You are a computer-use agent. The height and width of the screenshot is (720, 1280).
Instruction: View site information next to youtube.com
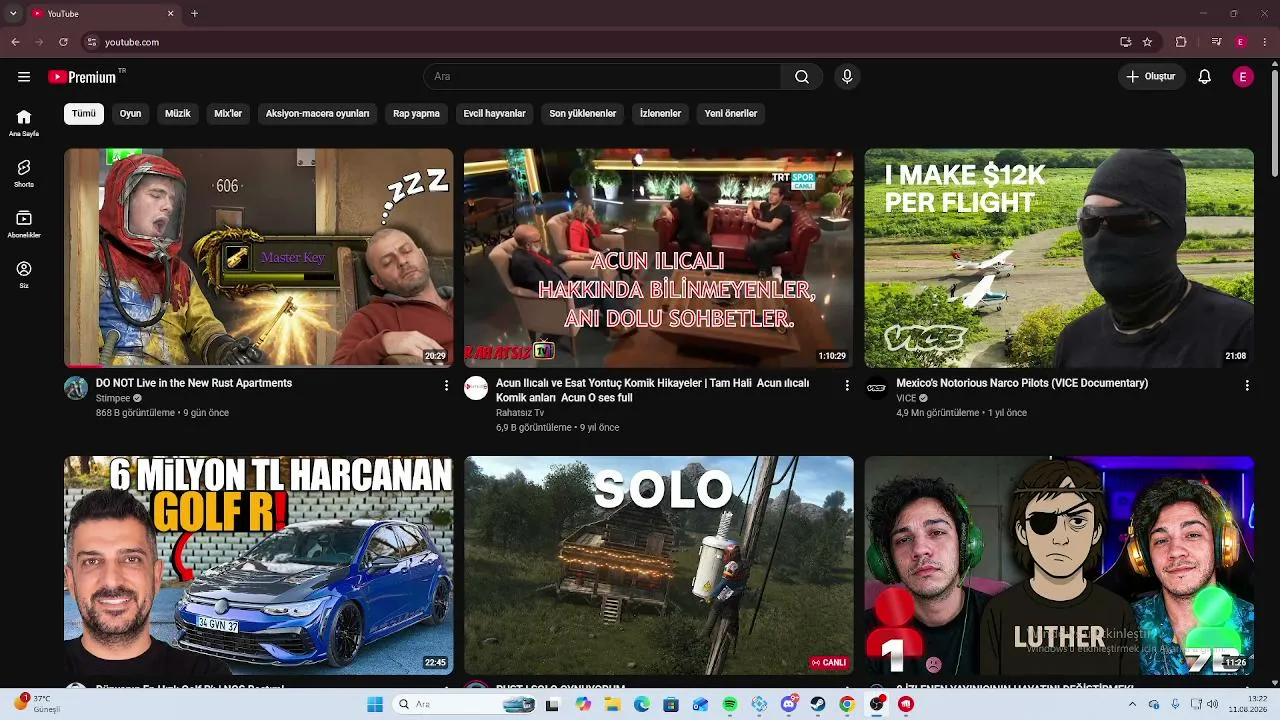pos(92,42)
